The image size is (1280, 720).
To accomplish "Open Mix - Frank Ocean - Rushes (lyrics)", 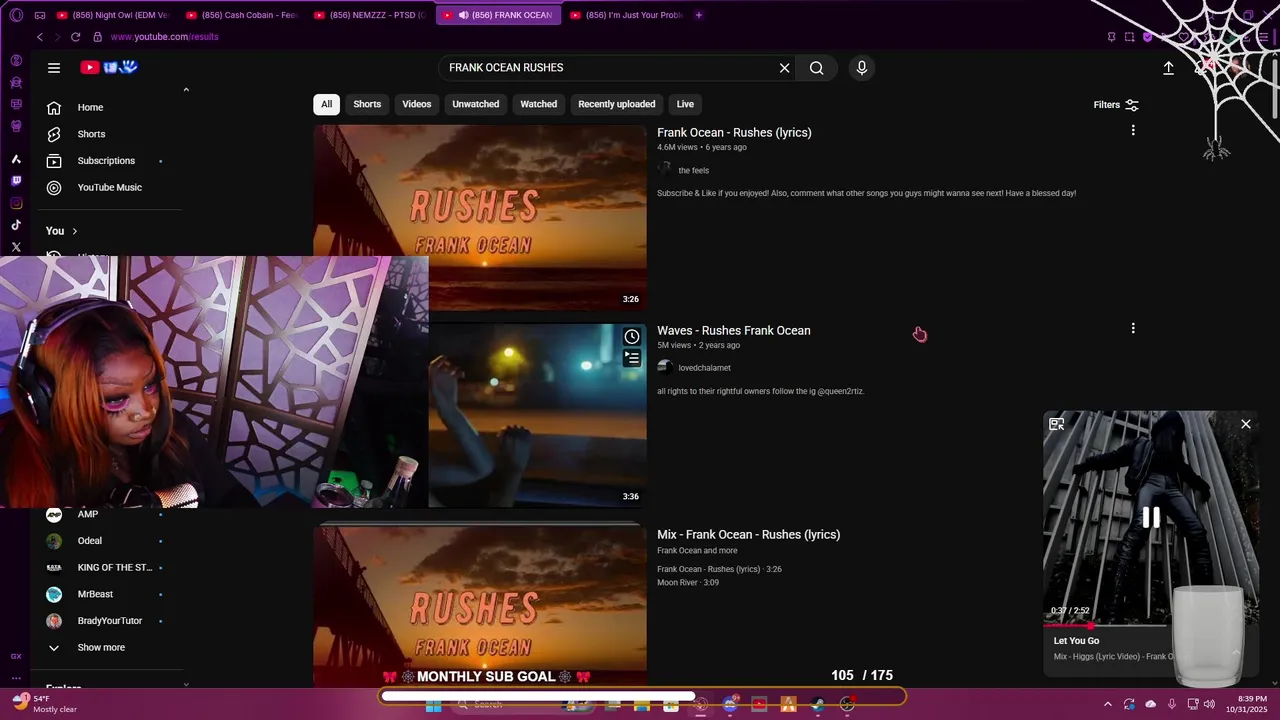I will (748, 535).
